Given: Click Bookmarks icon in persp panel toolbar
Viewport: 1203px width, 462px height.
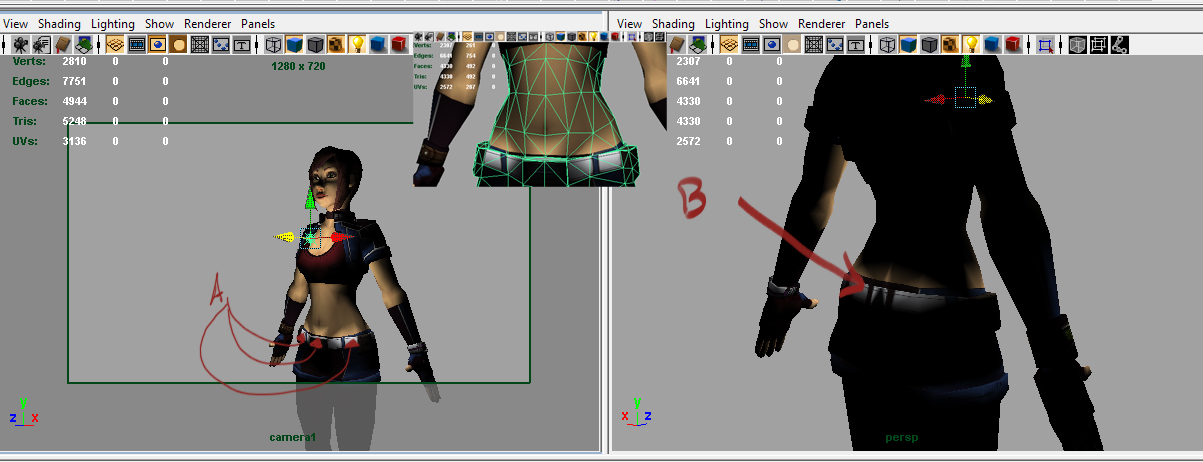Looking at the screenshot, I should 677,44.
